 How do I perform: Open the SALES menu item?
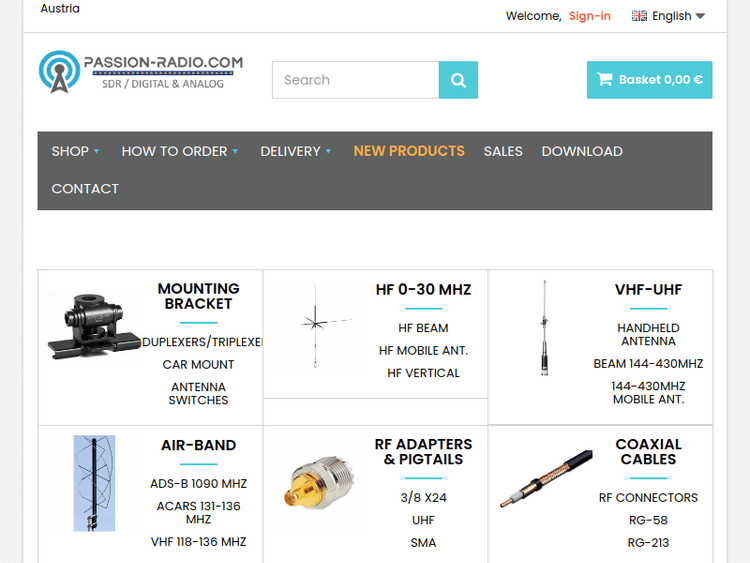[x=503, y=151]
